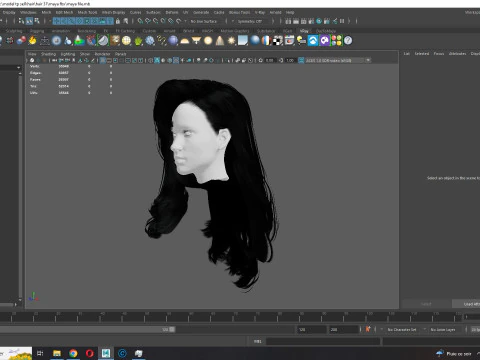Click the MEL command line input

pyautogui.click(x=323, y=341)
